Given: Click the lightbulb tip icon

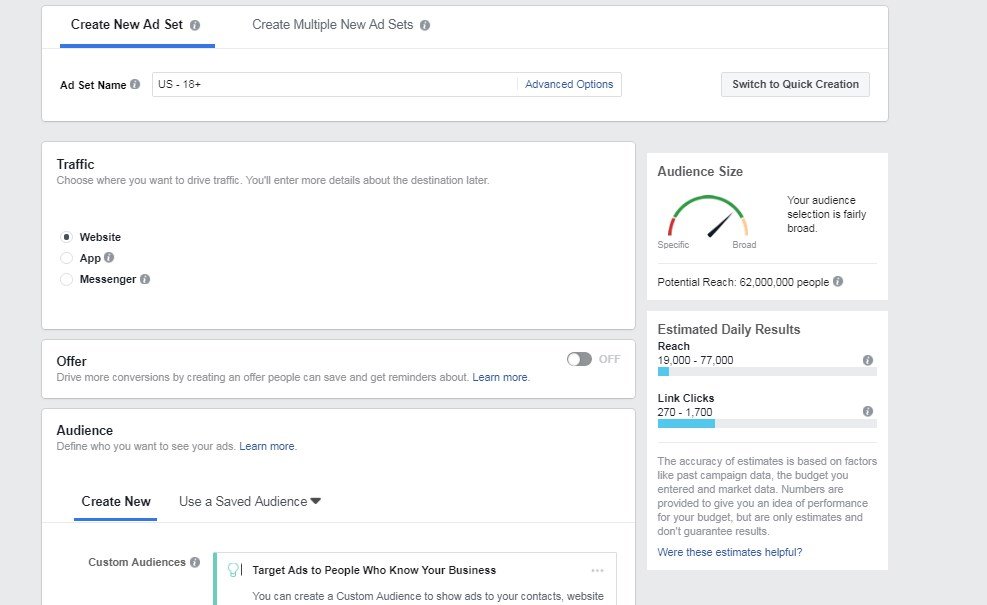Looking at the screenshot, I should [x=234, y=570].
